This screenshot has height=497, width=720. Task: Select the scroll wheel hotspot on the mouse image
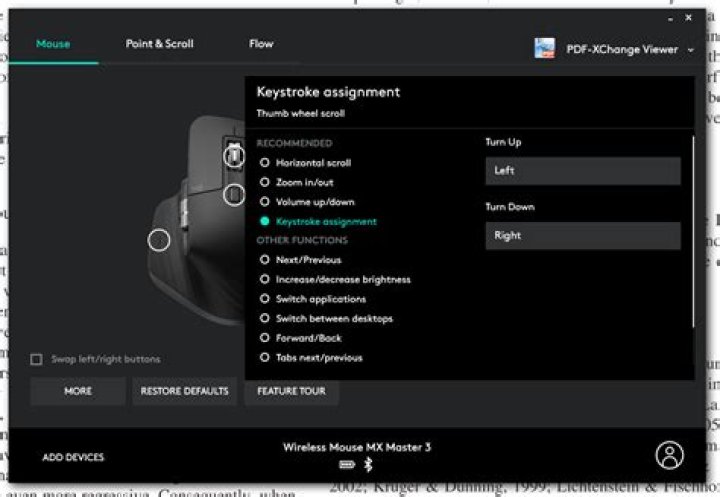pyautogui.click(x=234, y=156)
